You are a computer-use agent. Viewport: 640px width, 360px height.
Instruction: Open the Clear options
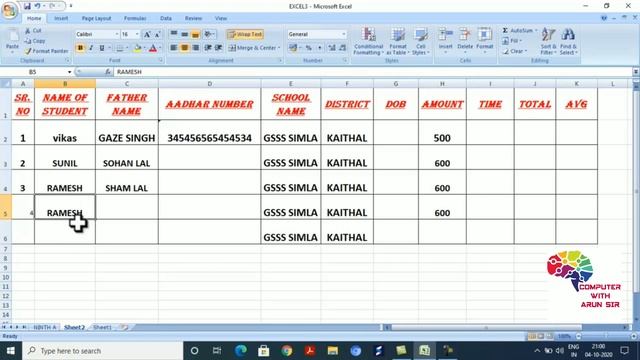click(514, 51)
